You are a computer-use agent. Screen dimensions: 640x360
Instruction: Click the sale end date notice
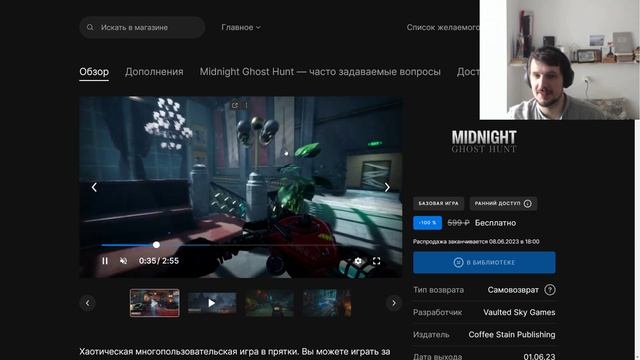(x=476, y=242)
